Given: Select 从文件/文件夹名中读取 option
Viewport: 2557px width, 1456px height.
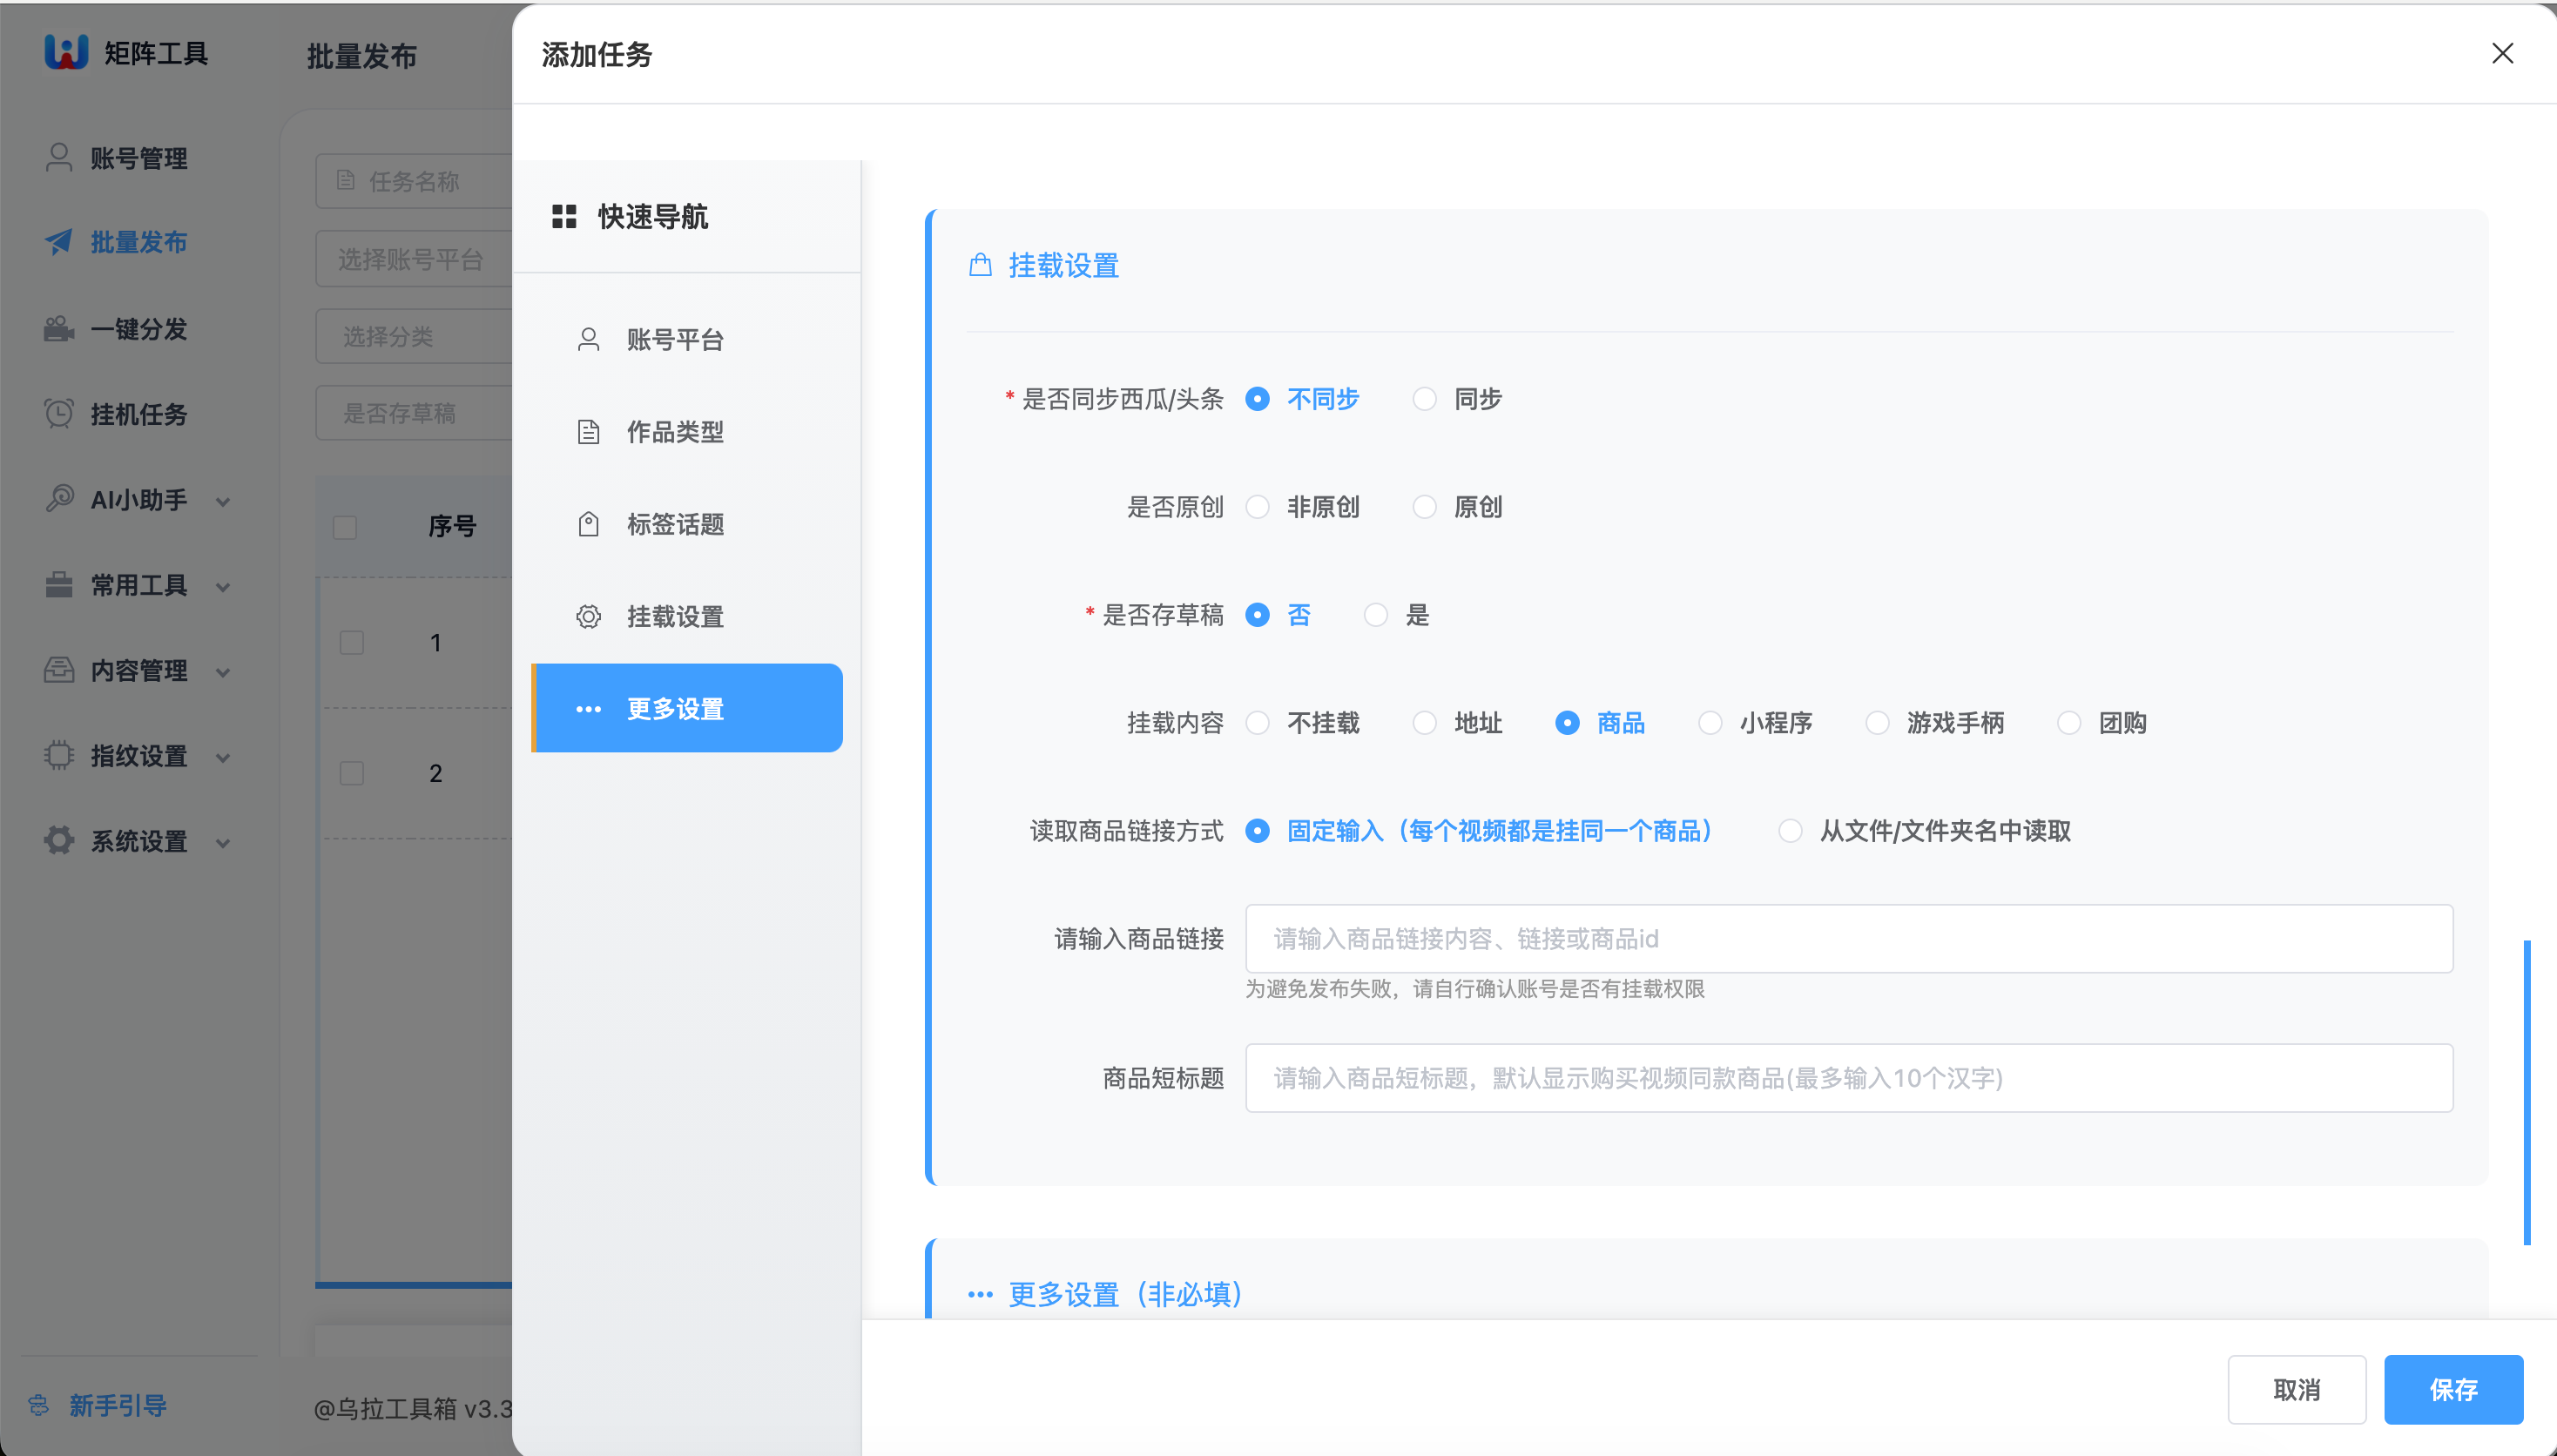Looking at the screenshot, I should [x=1924, y=831].
